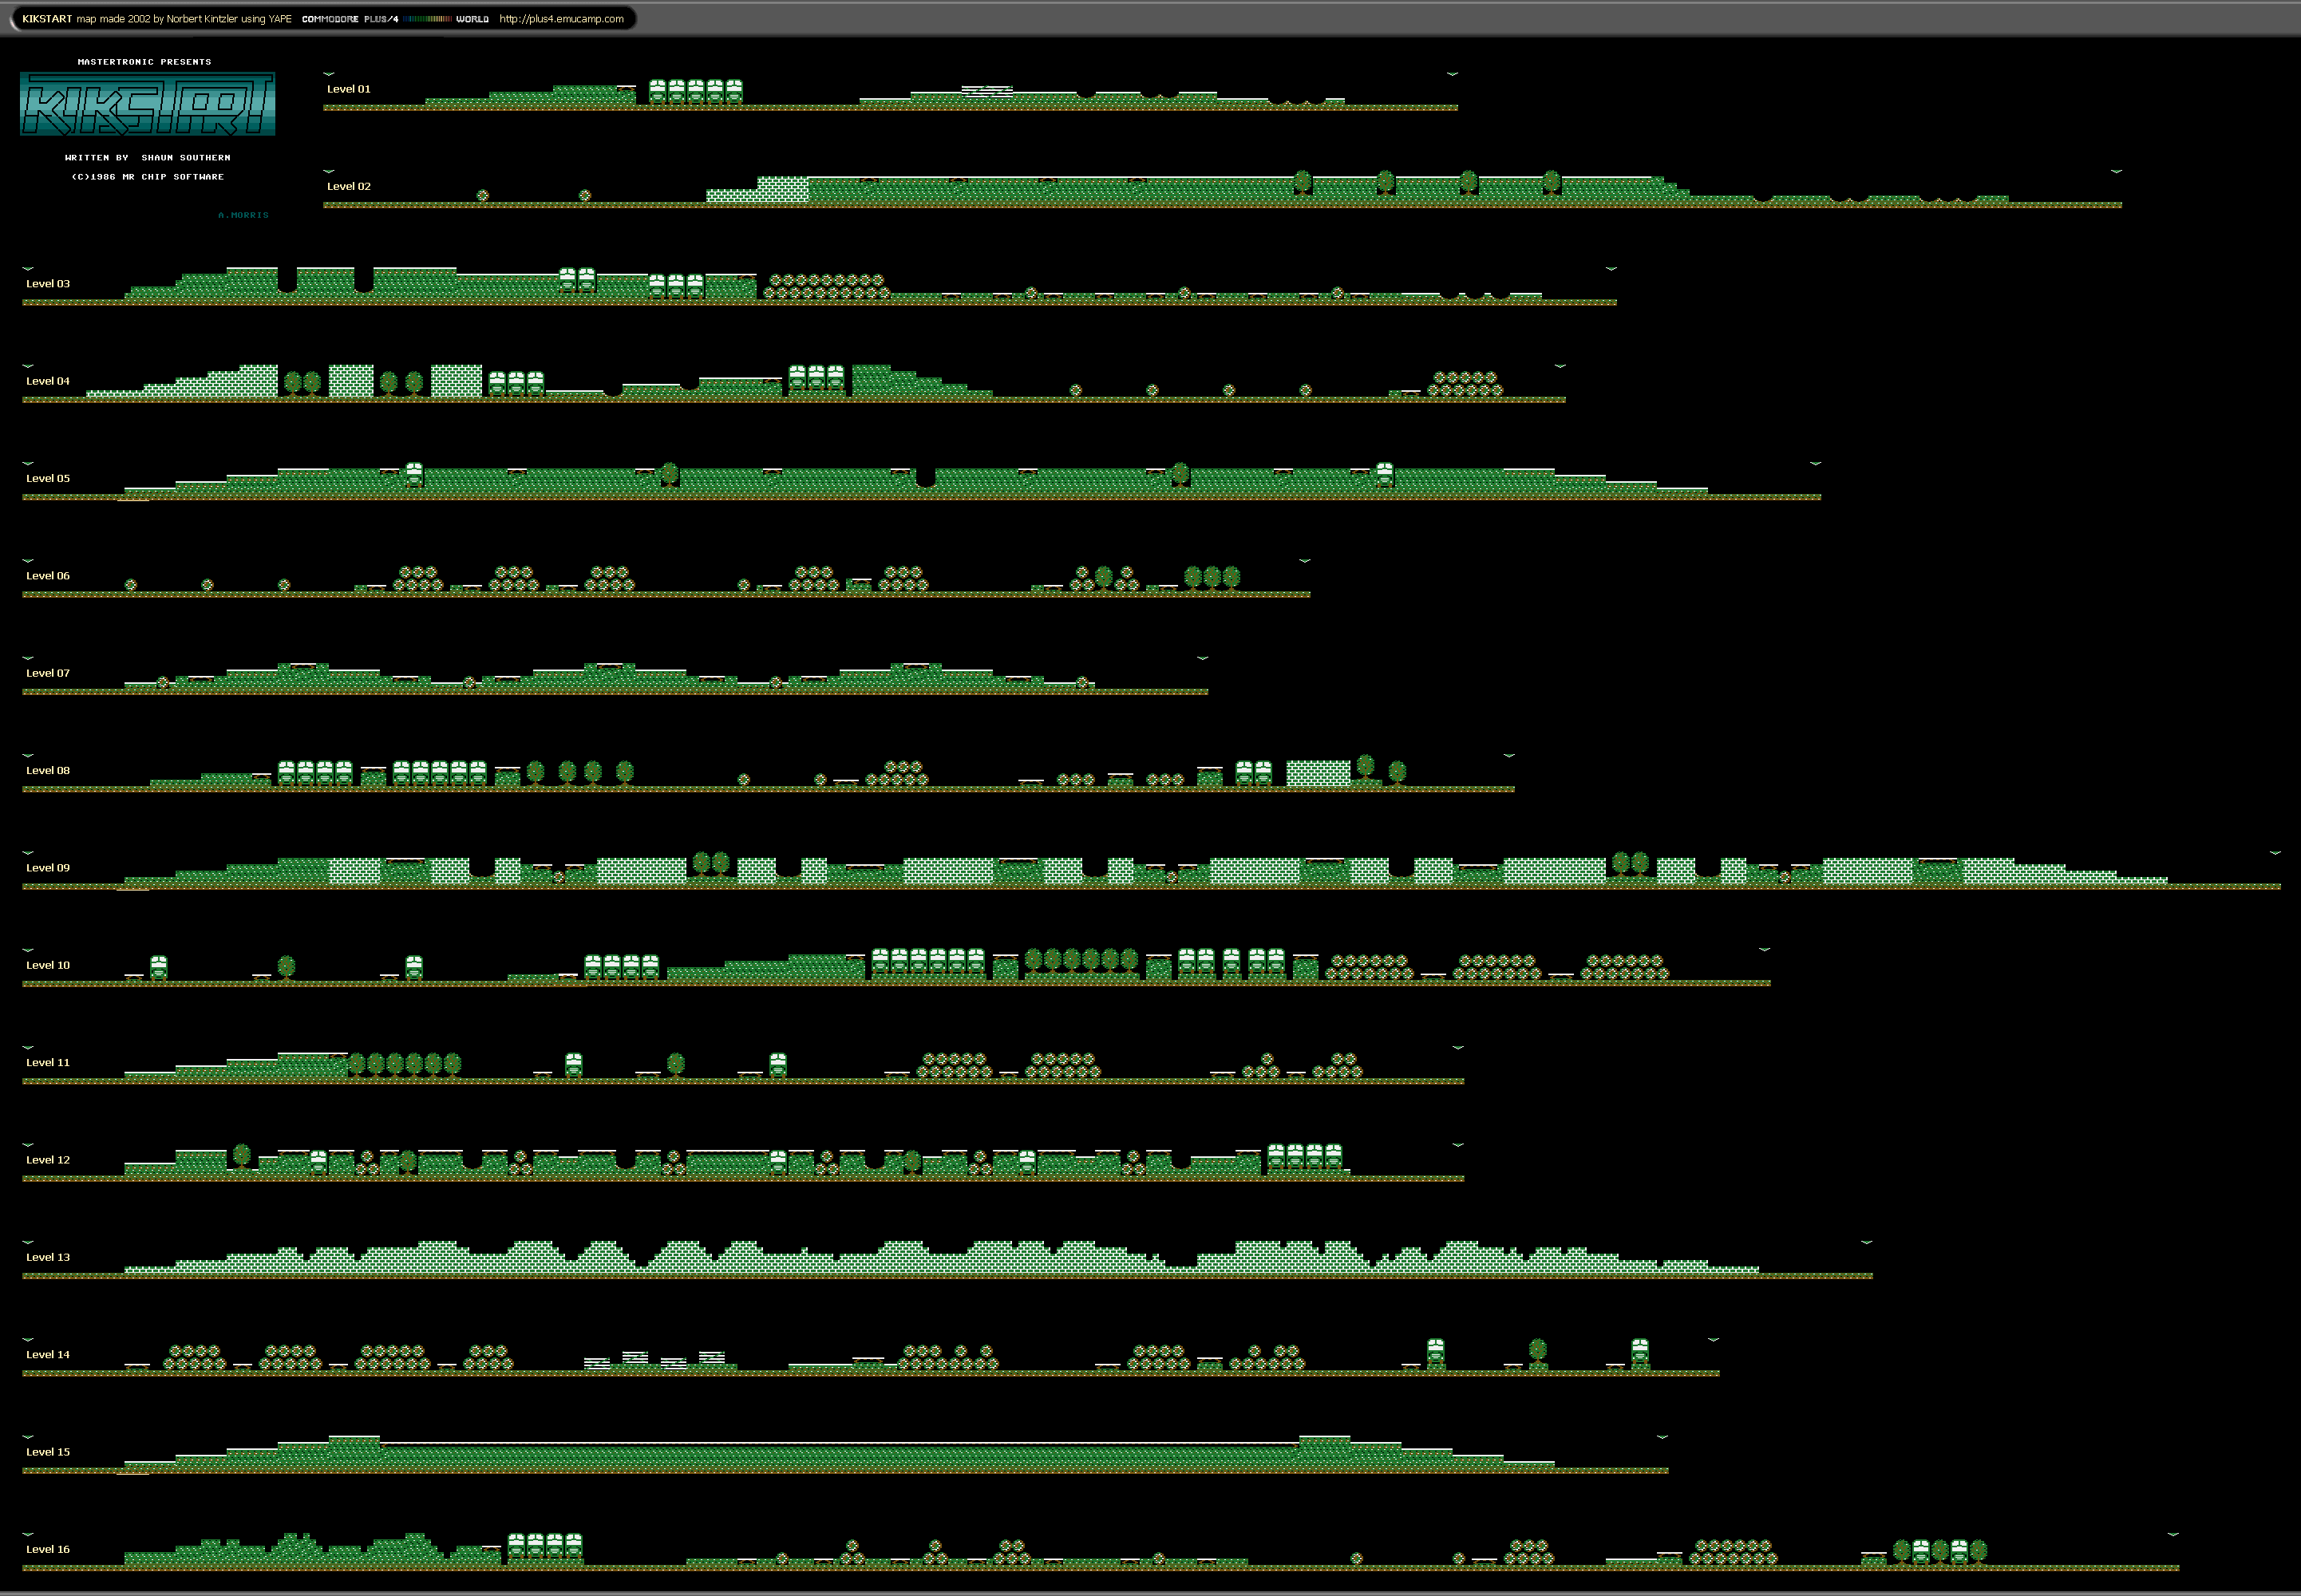2301x1596 pixels.
Task: Click the Commodore Plus/4 World logo
Action: (x=395, y=19)
